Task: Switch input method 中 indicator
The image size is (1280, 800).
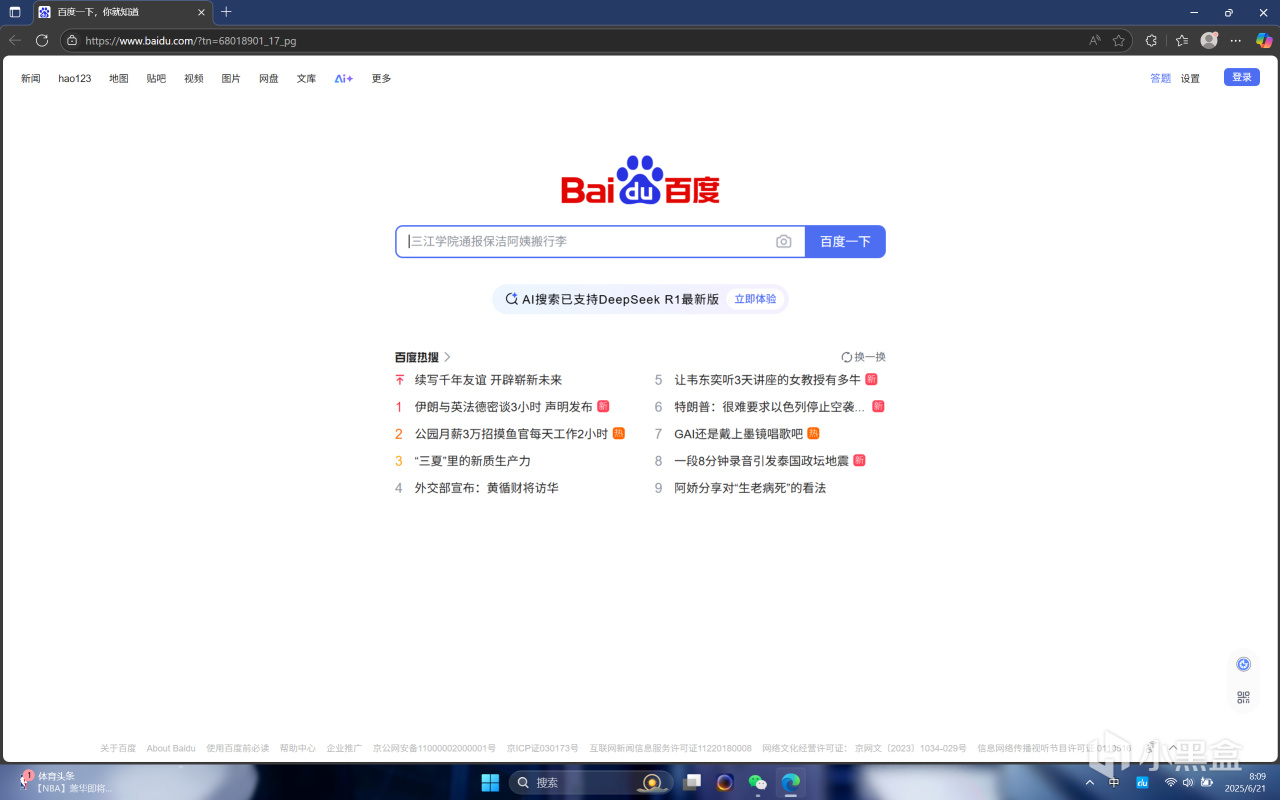Action: [1114, 782]
